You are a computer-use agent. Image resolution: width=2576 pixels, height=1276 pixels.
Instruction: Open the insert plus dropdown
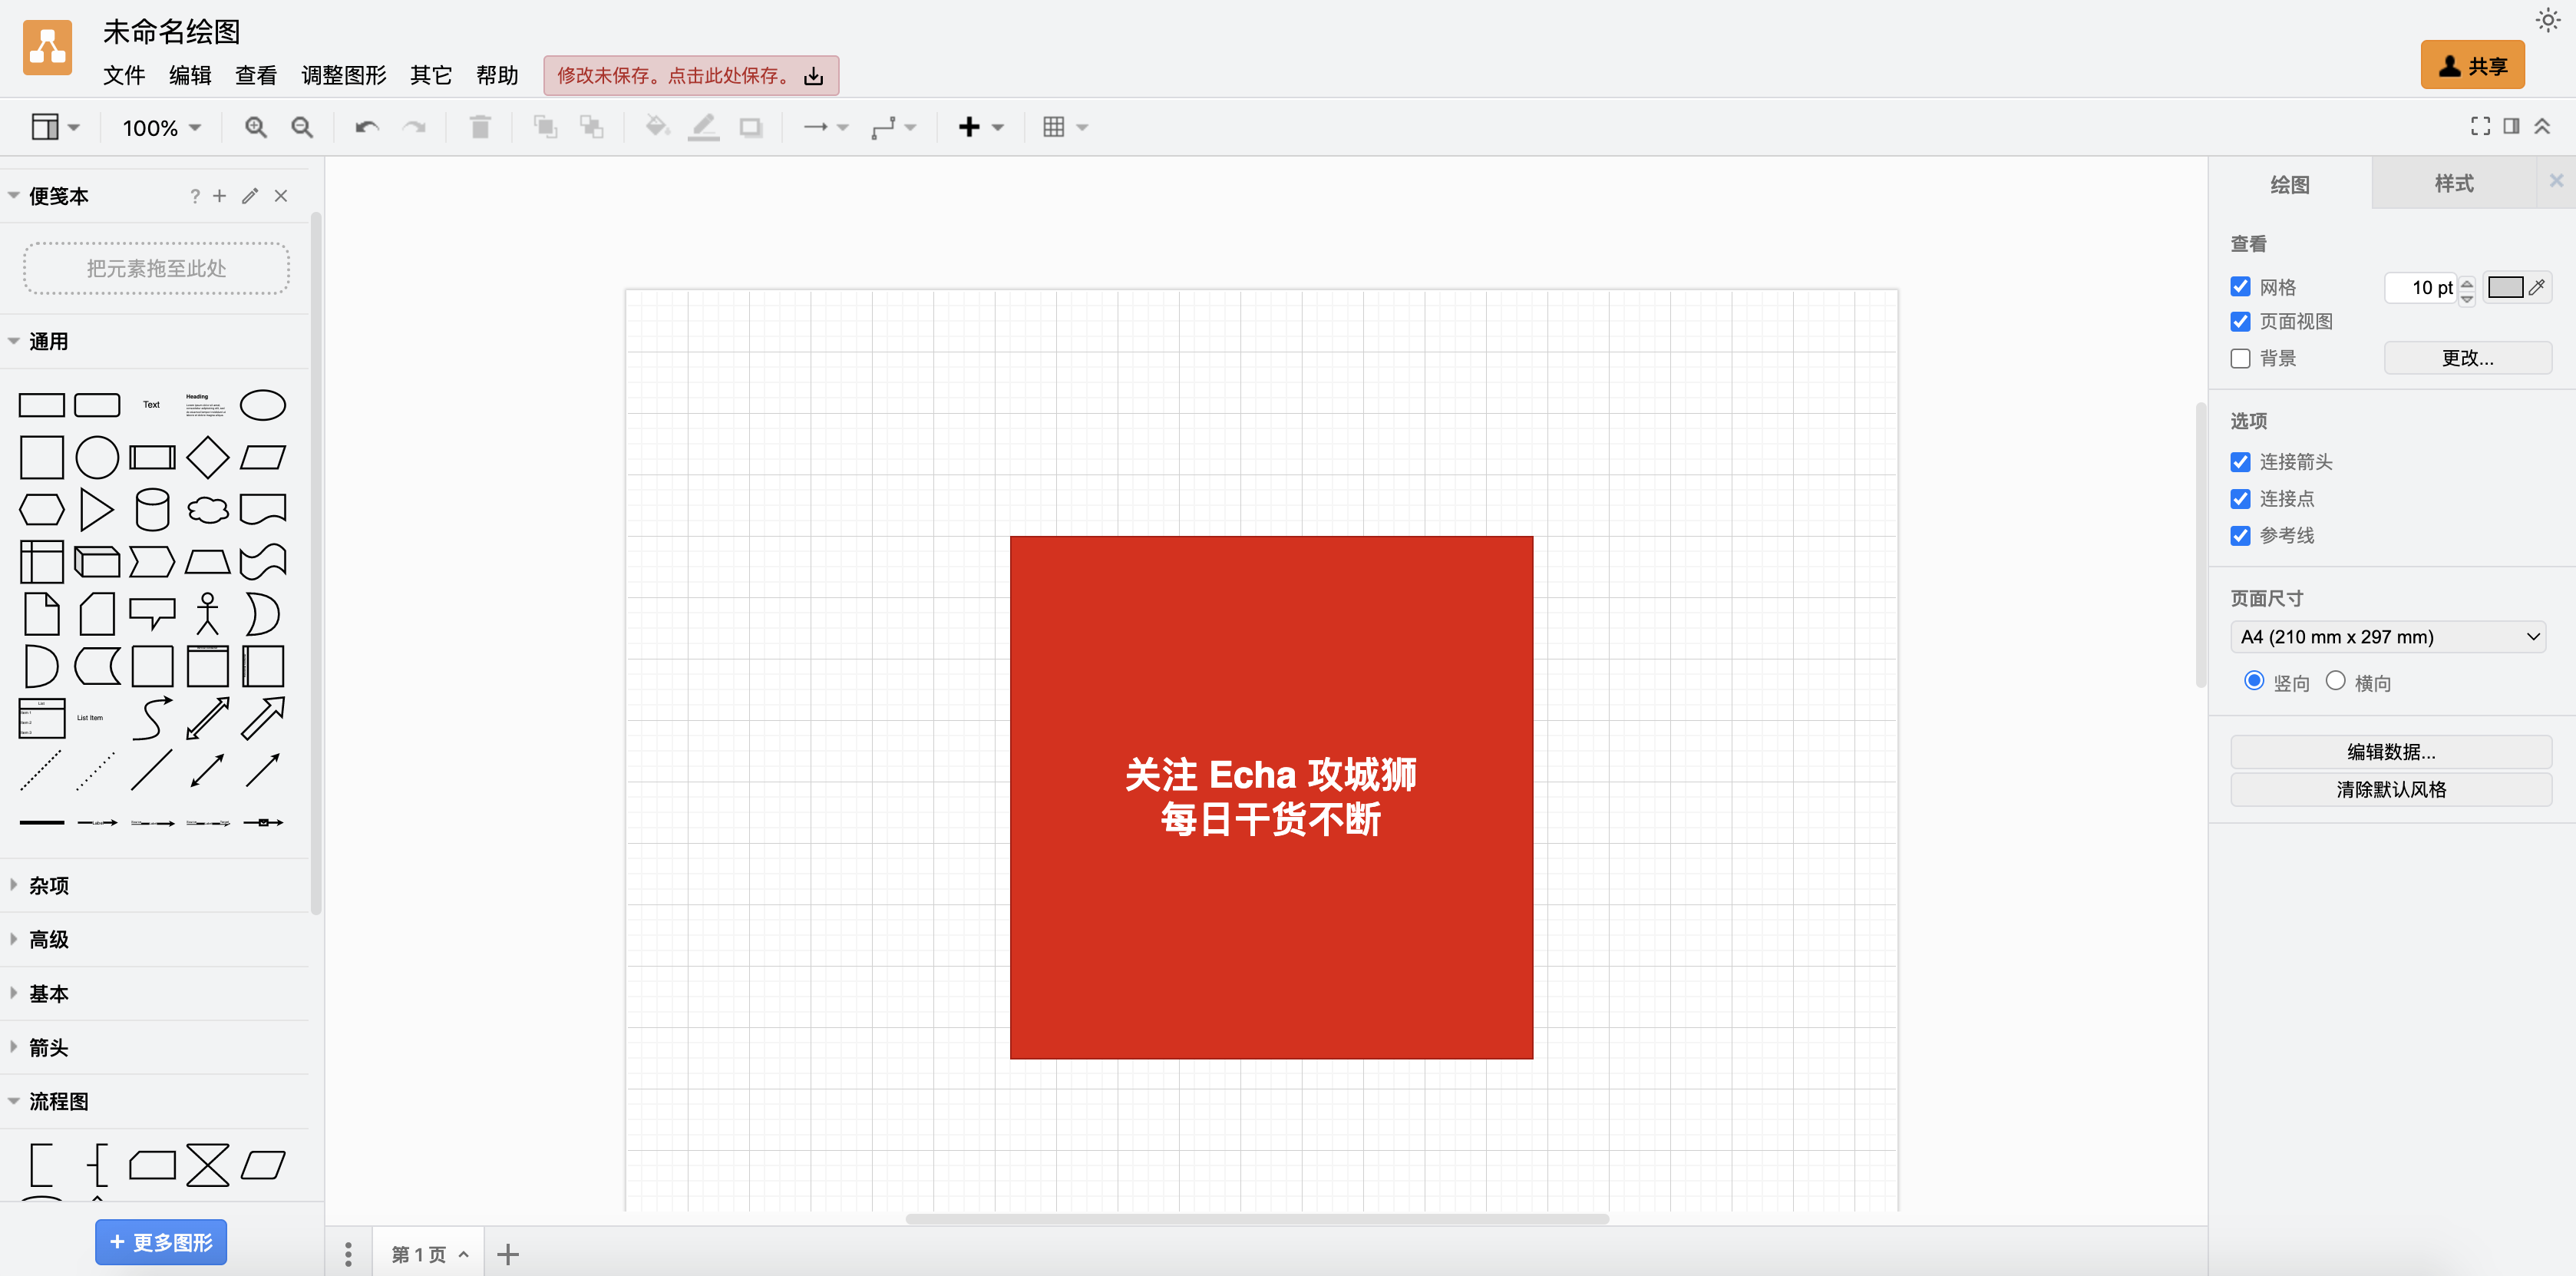click(x=980, y=127)
